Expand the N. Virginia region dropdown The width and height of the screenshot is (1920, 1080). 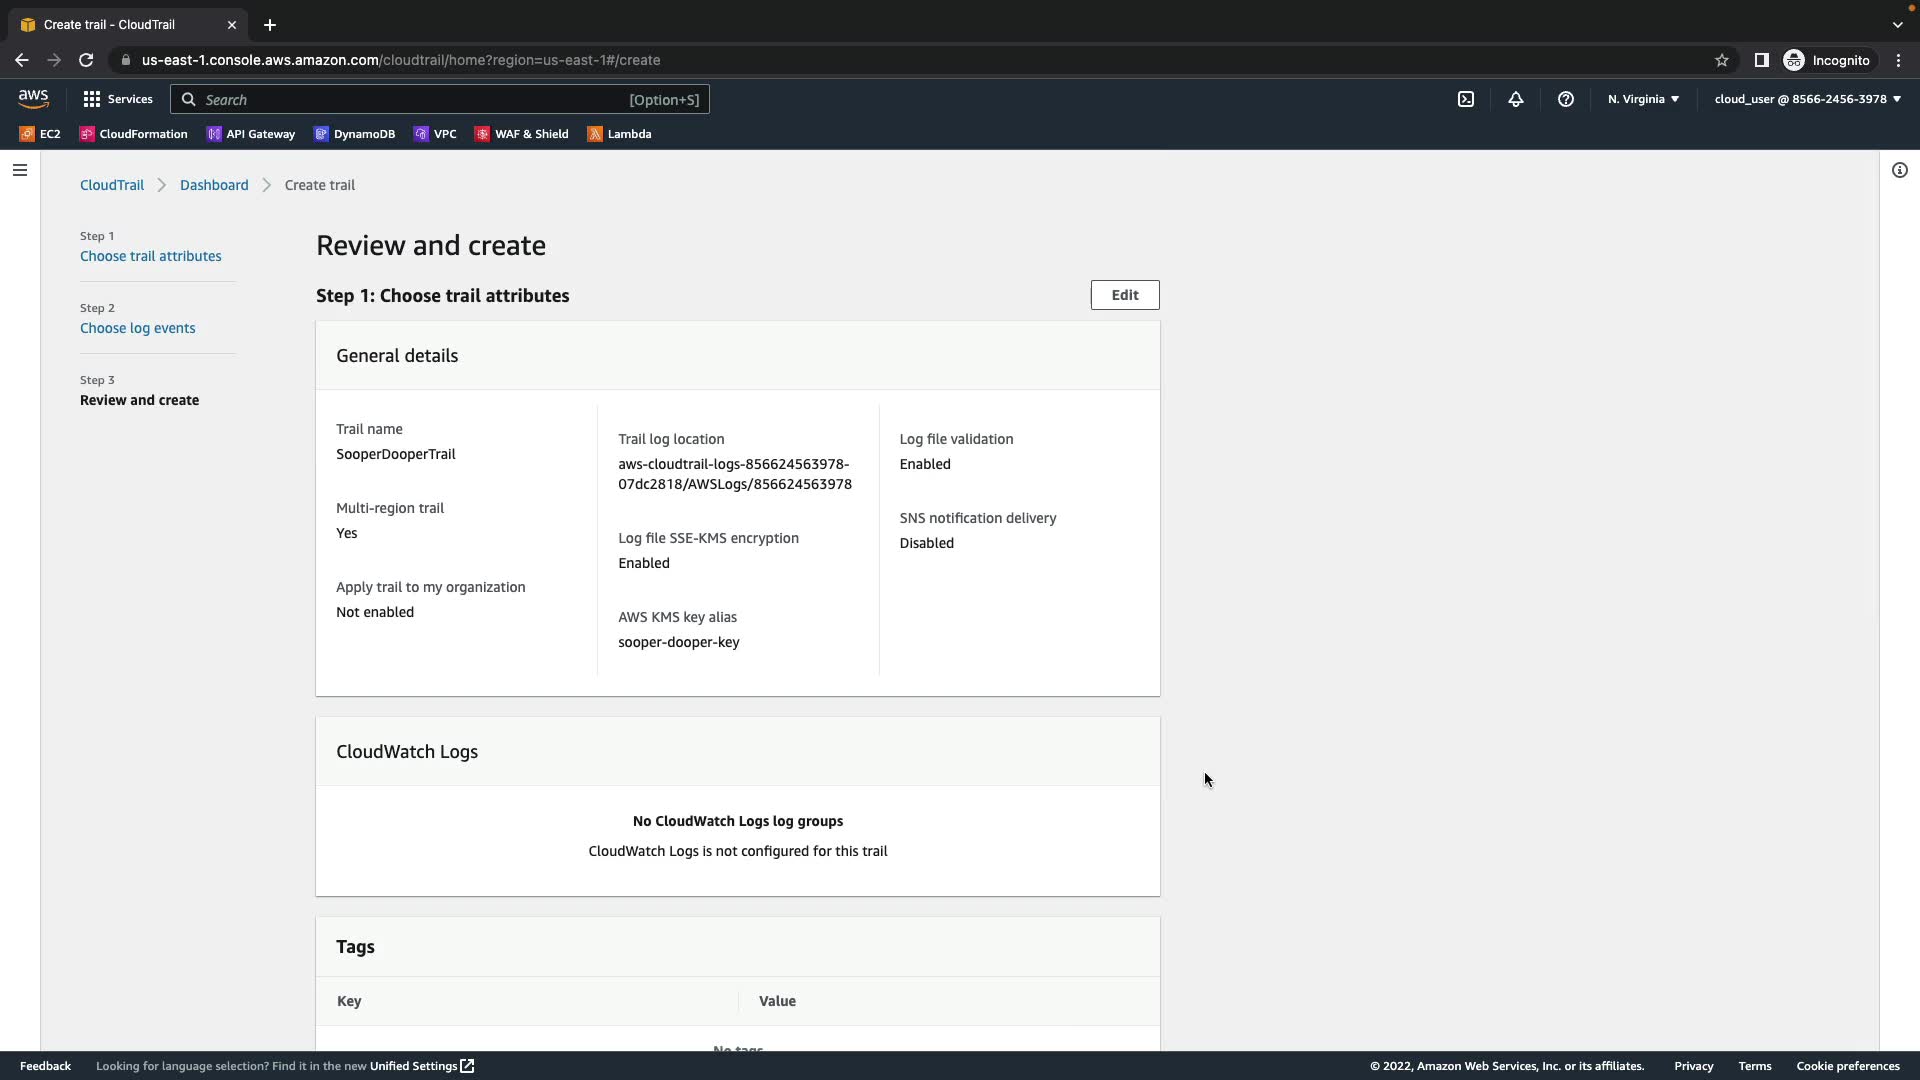coord(1643,99)
